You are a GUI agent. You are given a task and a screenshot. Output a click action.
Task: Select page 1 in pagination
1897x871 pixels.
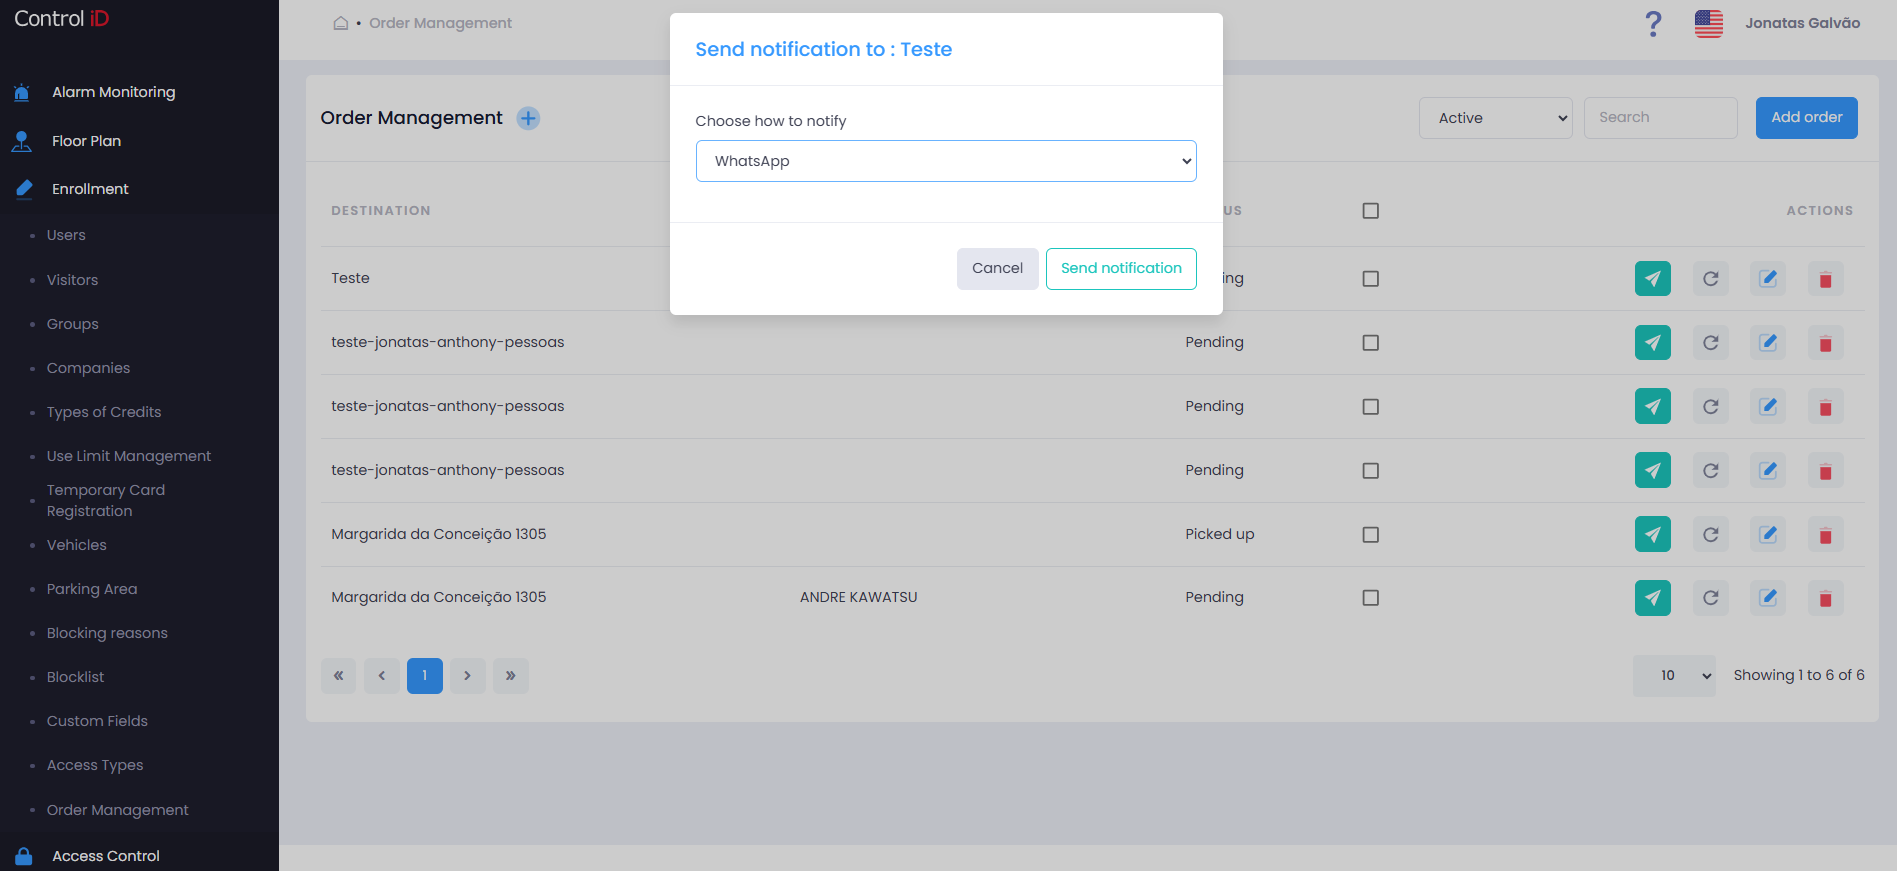tap(425, 676)
